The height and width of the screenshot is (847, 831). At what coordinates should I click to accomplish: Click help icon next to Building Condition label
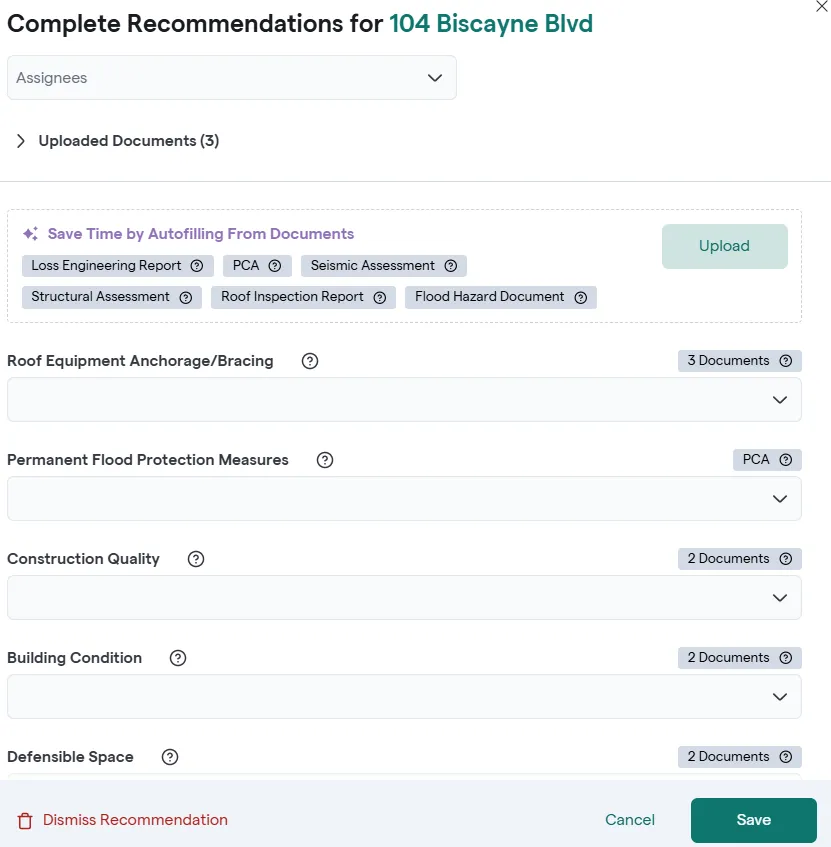(x=178, y=658)
